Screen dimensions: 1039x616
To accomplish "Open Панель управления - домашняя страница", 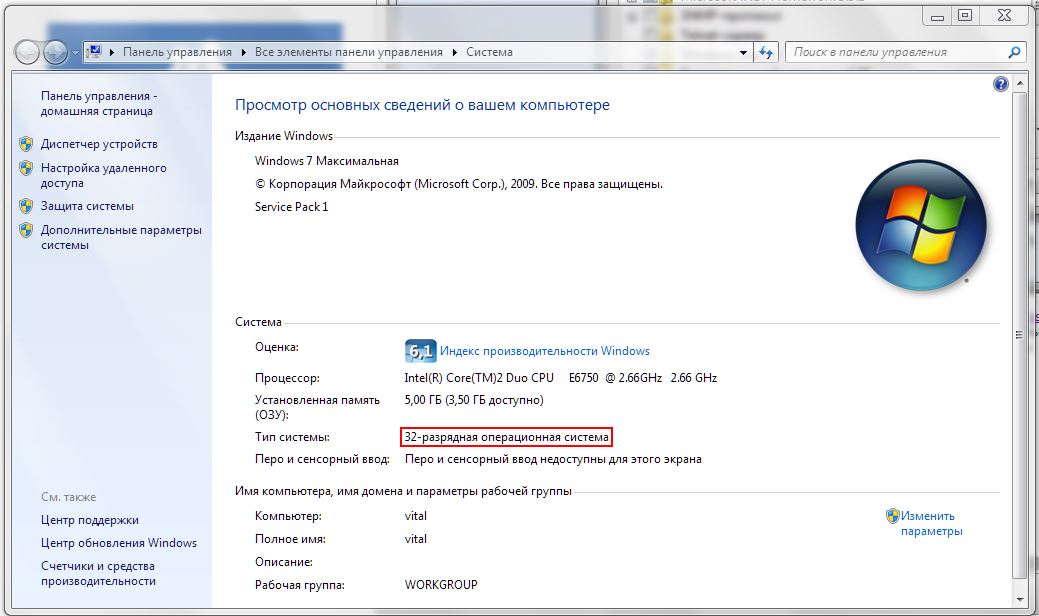I will click(x=99, y=103).
